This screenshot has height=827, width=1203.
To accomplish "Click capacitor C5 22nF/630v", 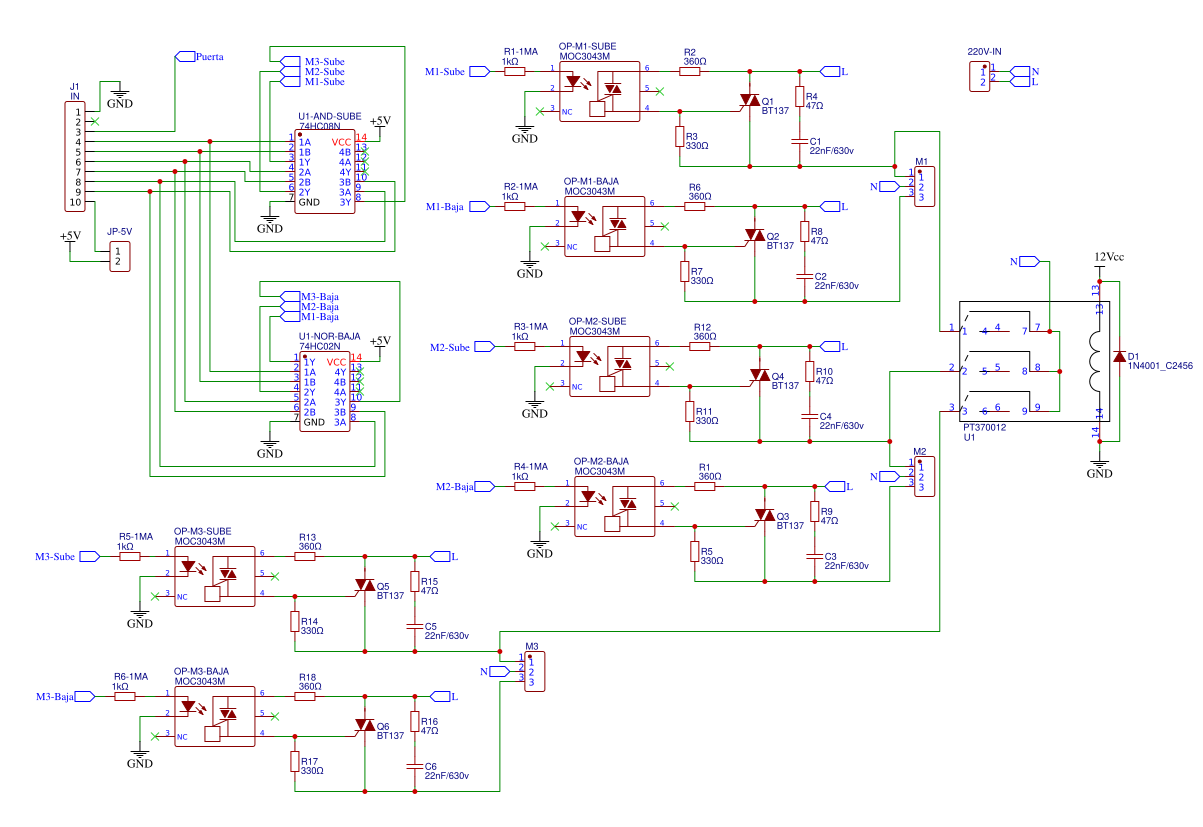I will (414, 626).
